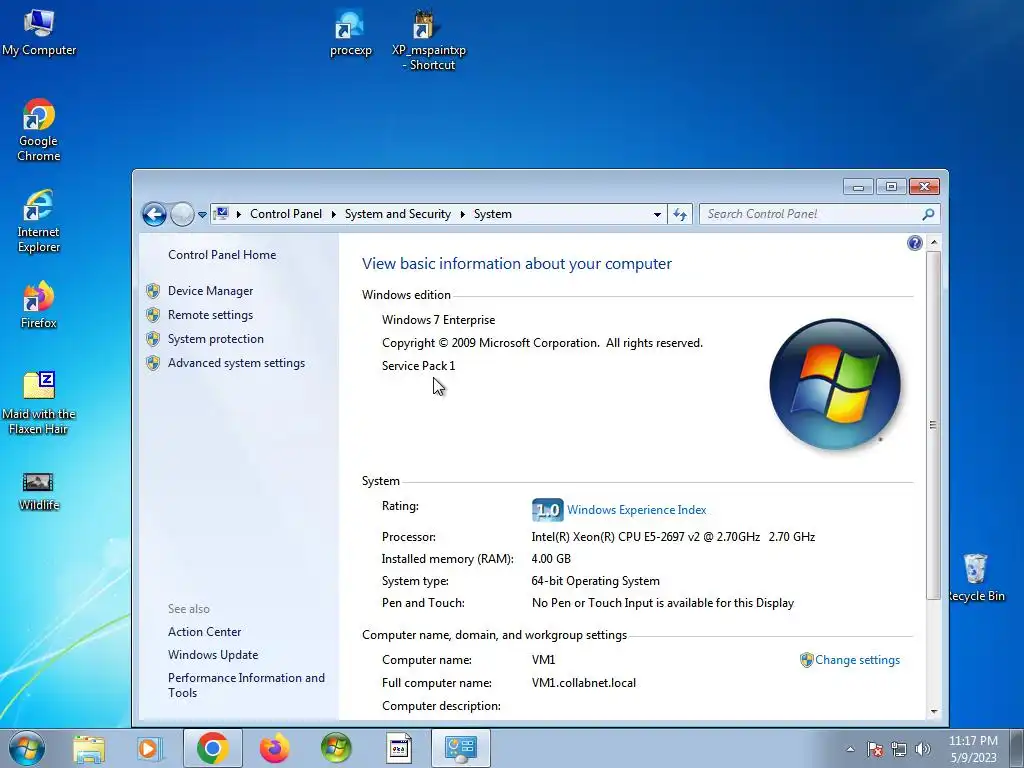
Task: Switch to Chrome in the taskbar
Action: [x=212, y=748]
